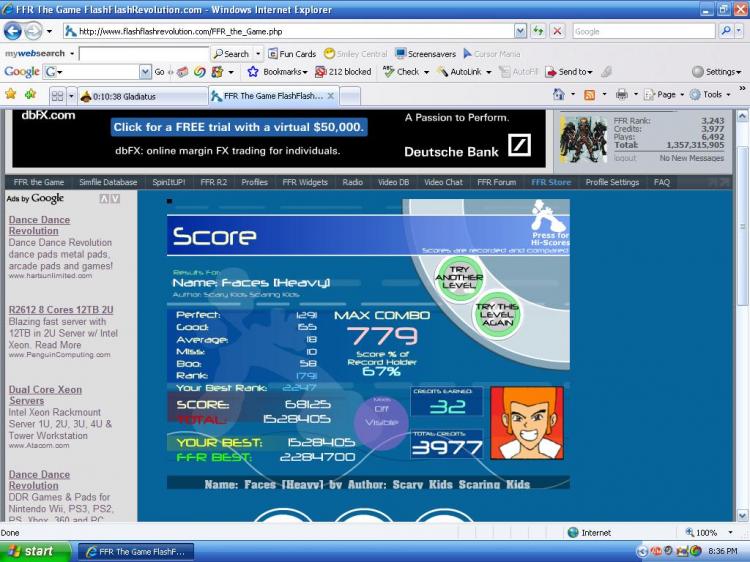
Task: Open the recent pages dropdown next to Forward
Action: 49,32
